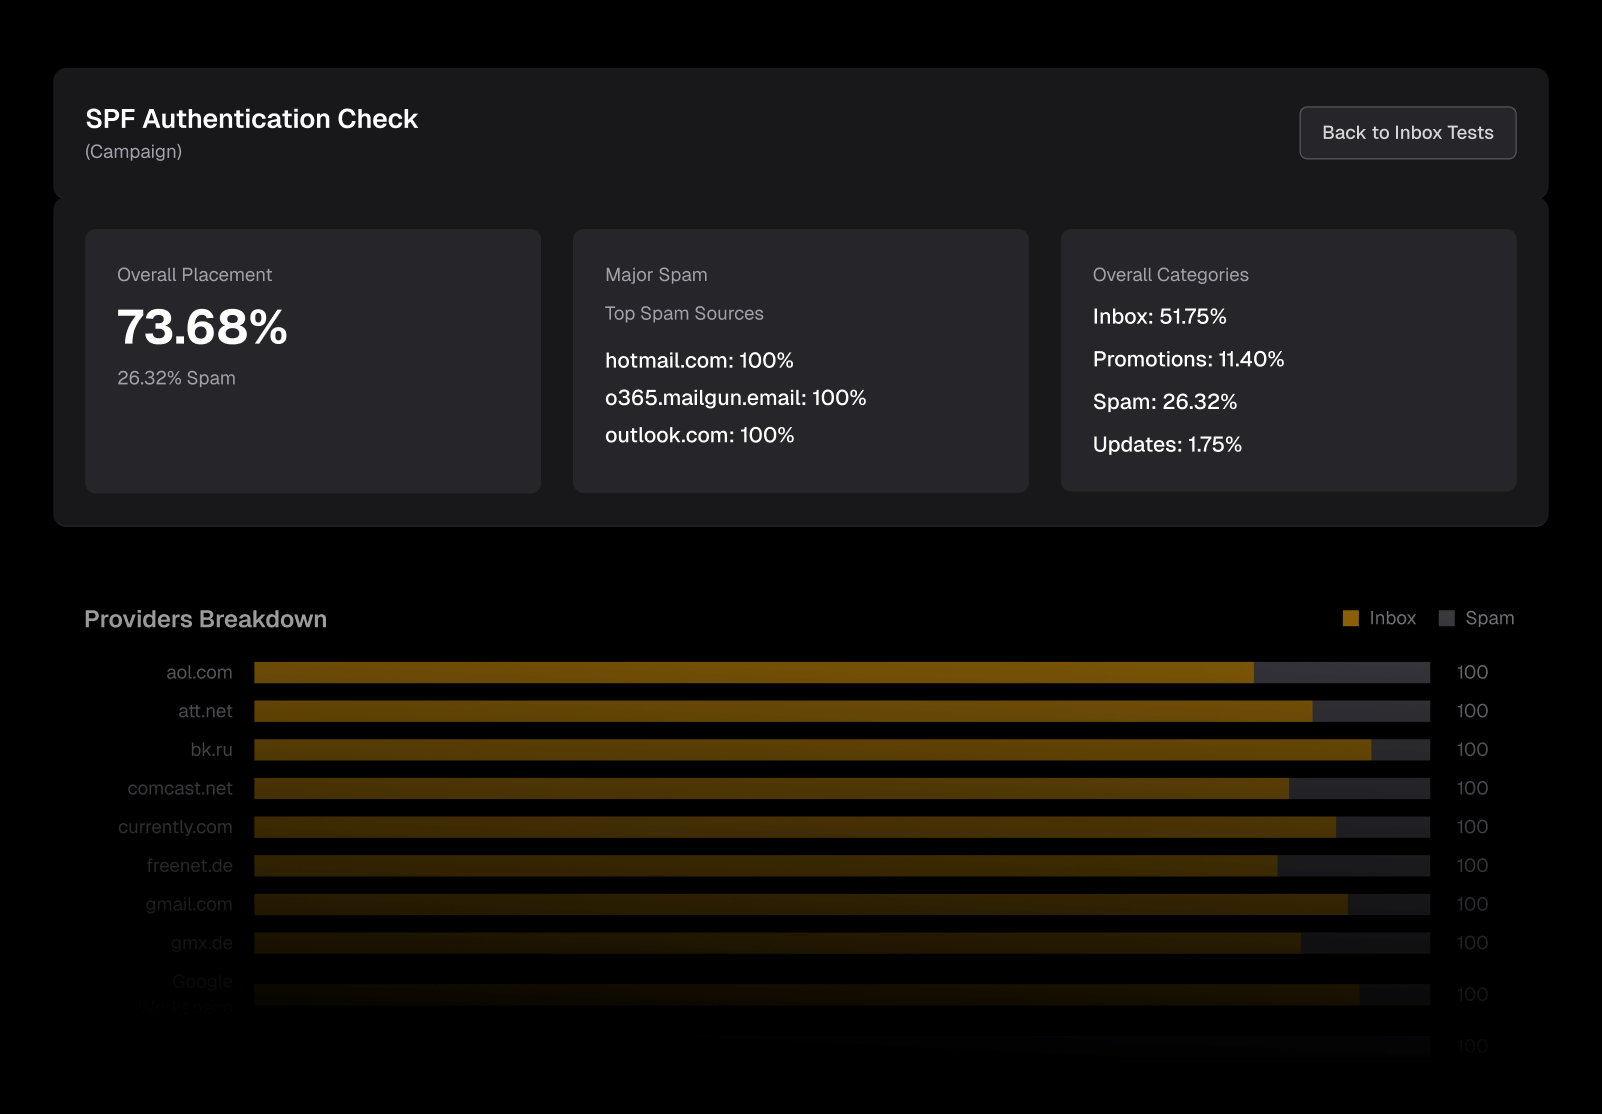Screen dimensions: 1602x1114
Task: Select the aol.com inbox bar
Action: [754, 672]
